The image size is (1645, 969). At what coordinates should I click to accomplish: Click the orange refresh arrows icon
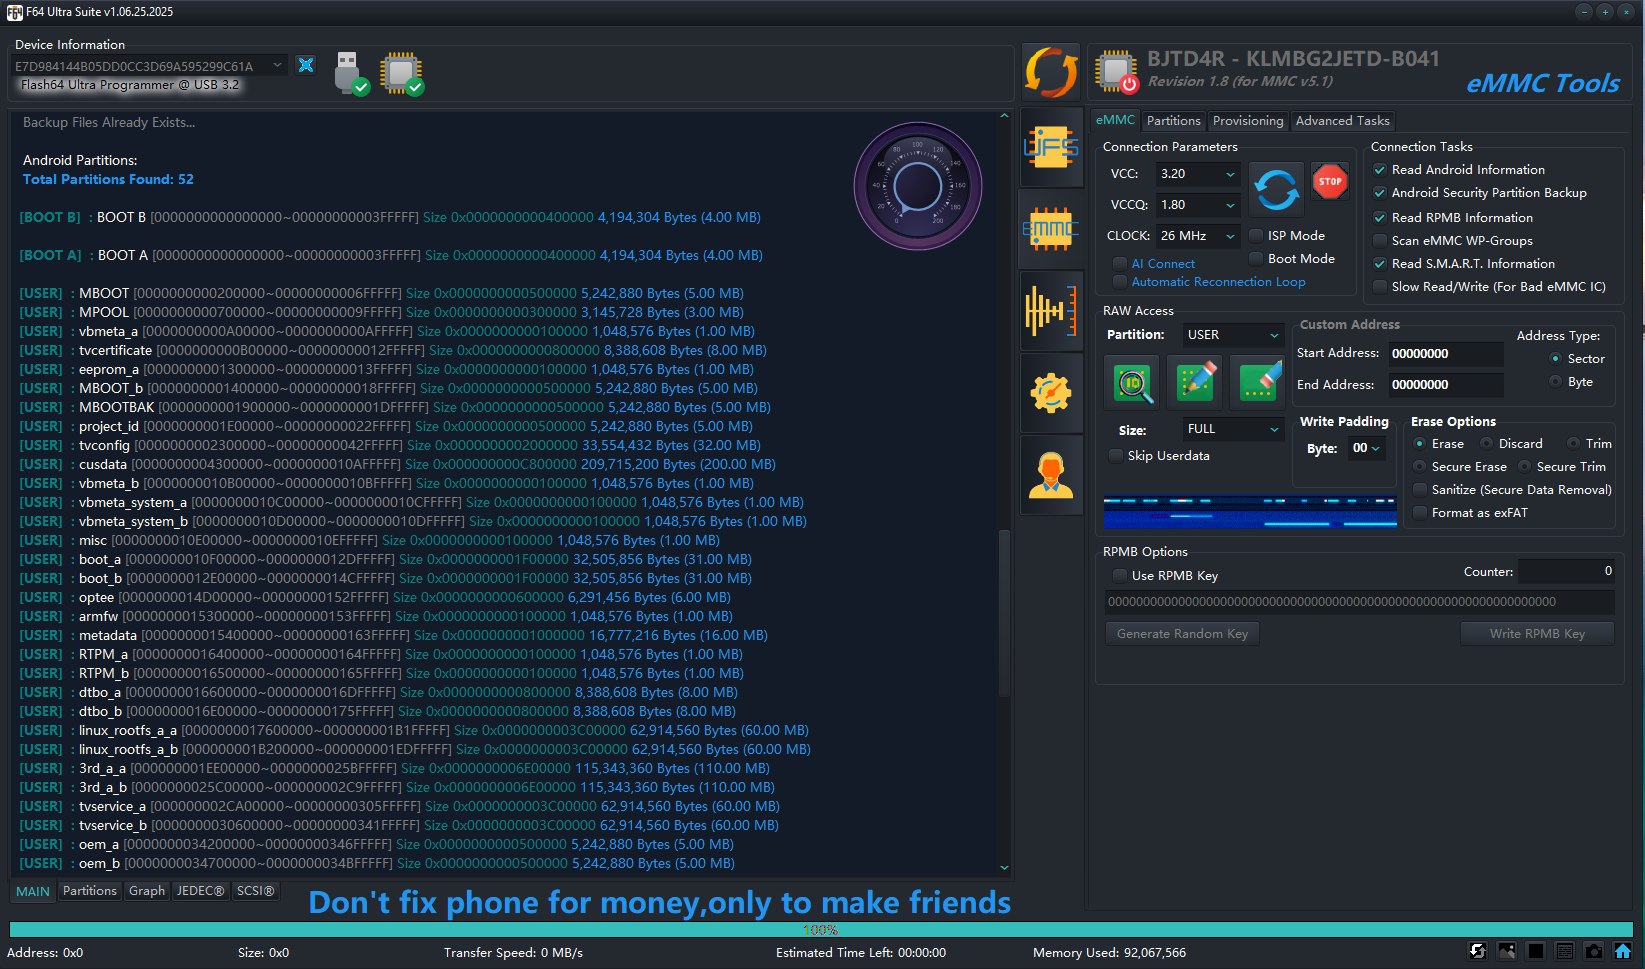tap(1051, 72)
